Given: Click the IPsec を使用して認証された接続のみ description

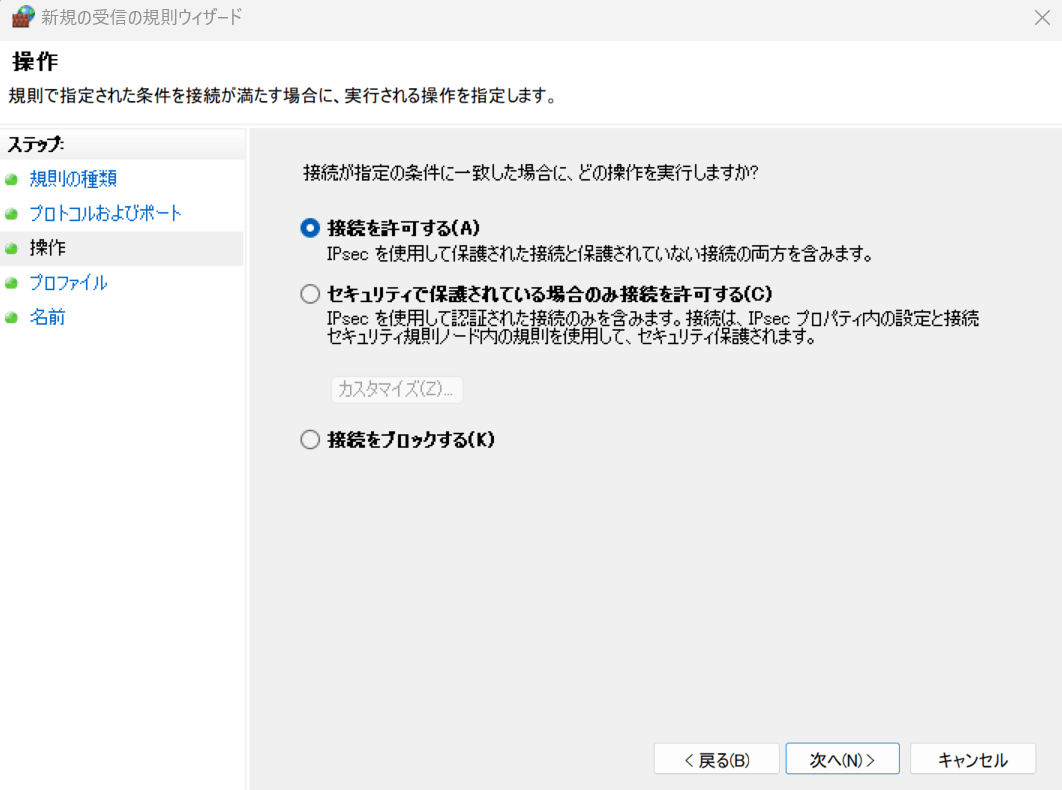Looking at the screenshot, I should click(653, 327).
